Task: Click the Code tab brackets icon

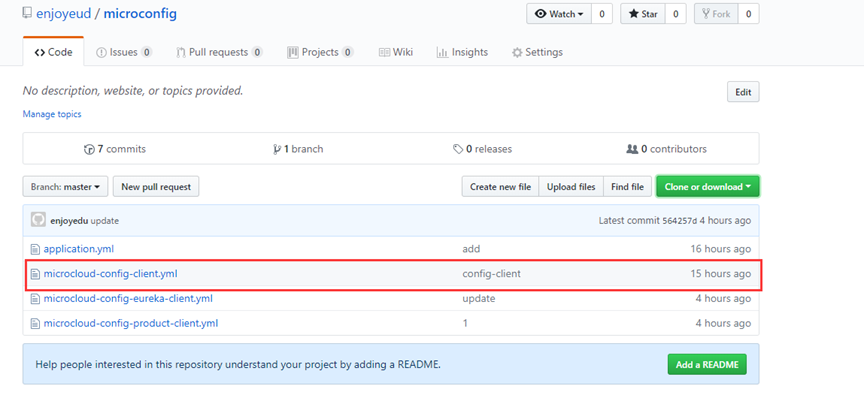Action: coord(40,53)
